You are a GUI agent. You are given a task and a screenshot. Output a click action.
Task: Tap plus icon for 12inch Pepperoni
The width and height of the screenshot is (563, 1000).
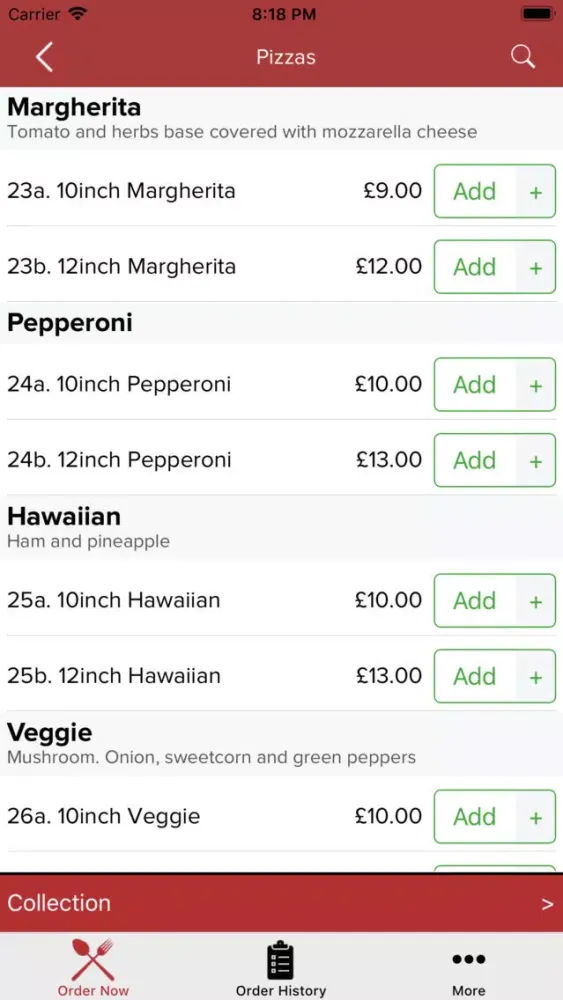pos(536,460)
